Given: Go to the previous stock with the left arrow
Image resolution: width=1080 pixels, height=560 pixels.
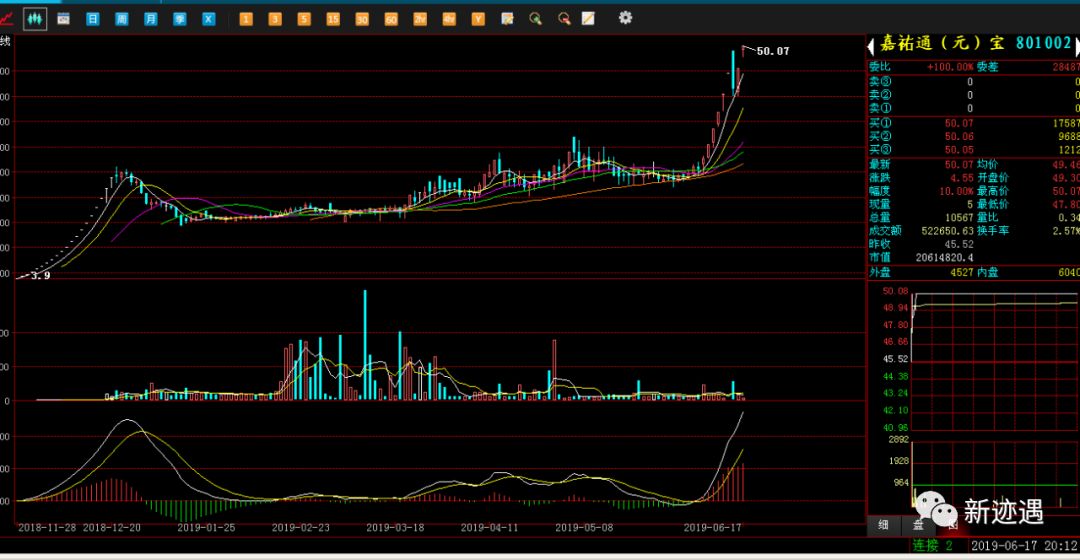Looking at the screenshot, I should 871,46.
